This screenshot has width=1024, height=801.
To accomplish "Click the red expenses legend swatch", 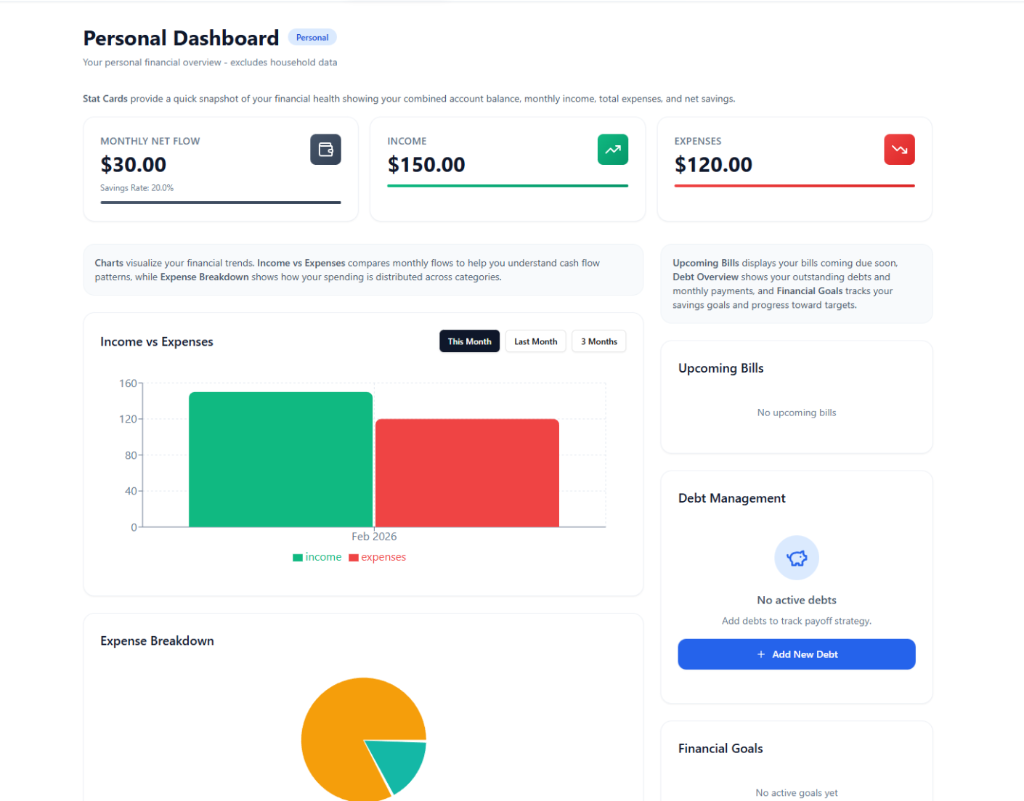I will tap(353, 558).
